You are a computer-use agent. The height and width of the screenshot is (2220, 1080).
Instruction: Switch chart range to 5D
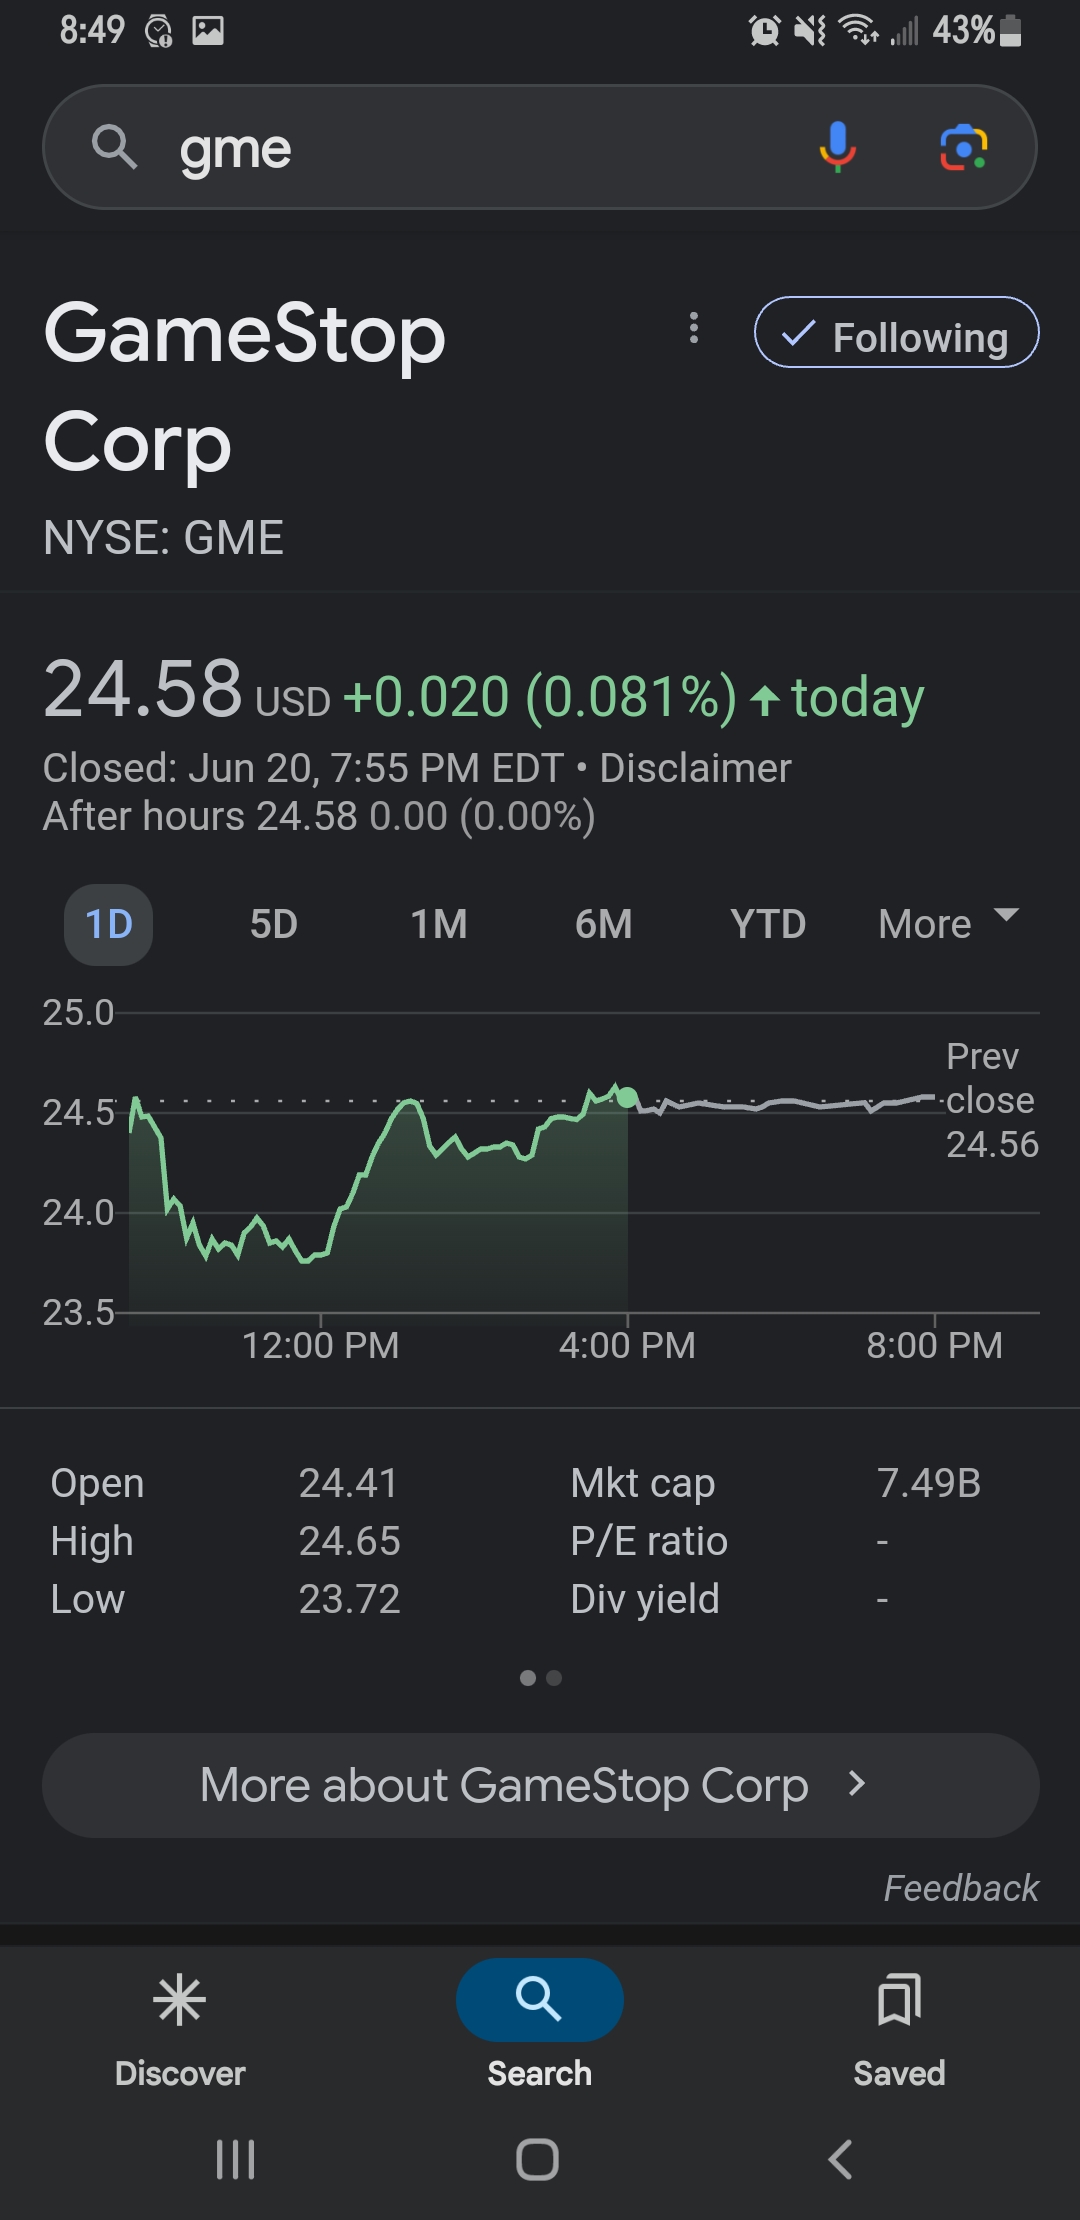[273, 924]
